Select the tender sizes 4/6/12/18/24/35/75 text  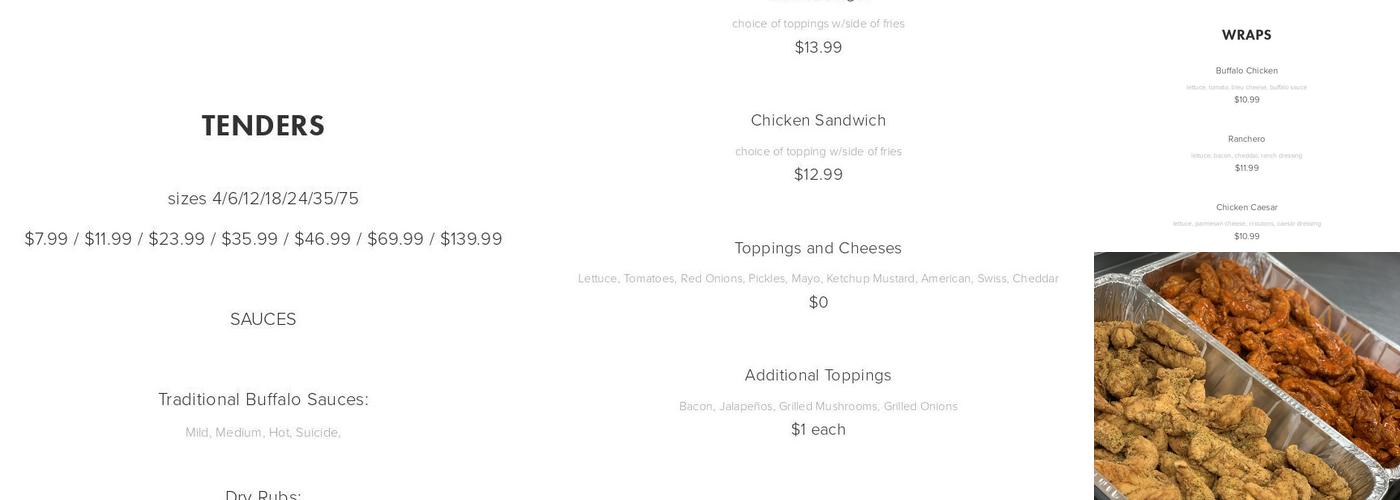coord(263,198)
